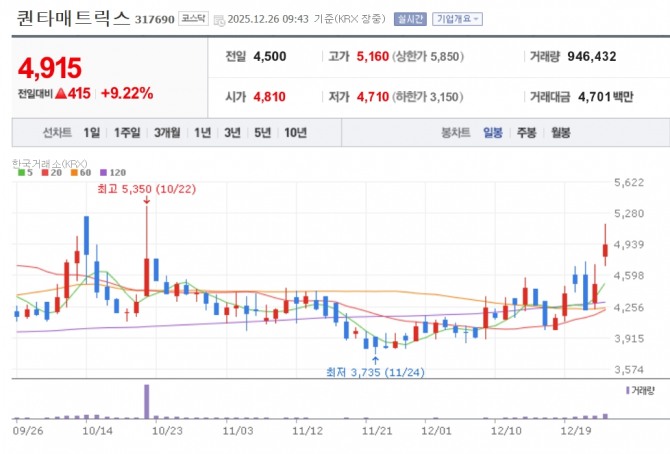Viewport: 670px width, 454px height.
Task: Click the 거래대금 value 4,701 백만
Action: click(x=605, y=97)
